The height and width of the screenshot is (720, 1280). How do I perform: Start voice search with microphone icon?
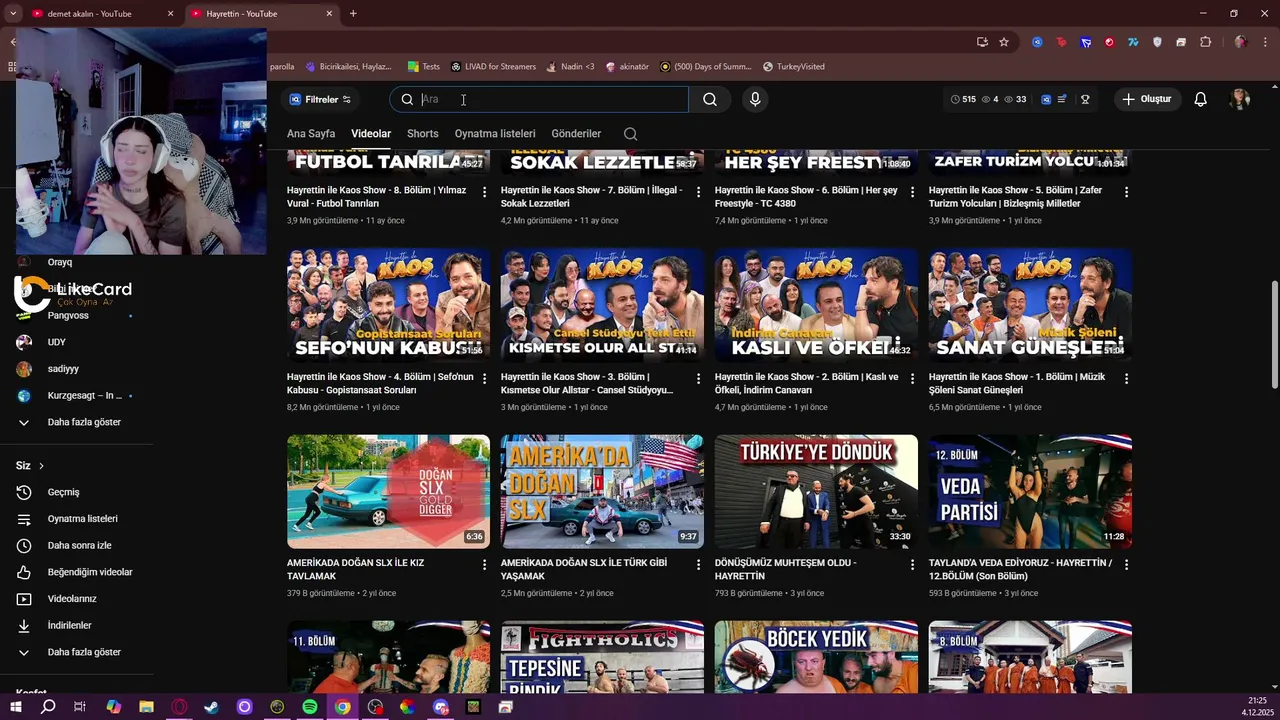(755, 99)
